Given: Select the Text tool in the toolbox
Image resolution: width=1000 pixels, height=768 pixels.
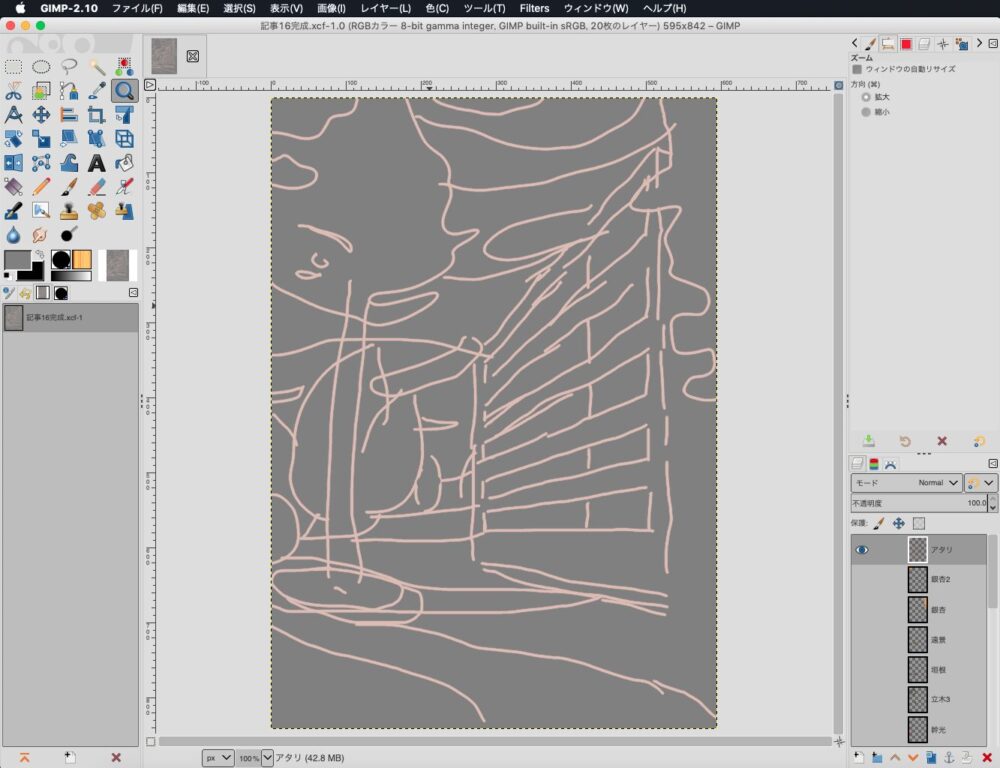Looking at the screenshot, I should [x=97, y=162].
